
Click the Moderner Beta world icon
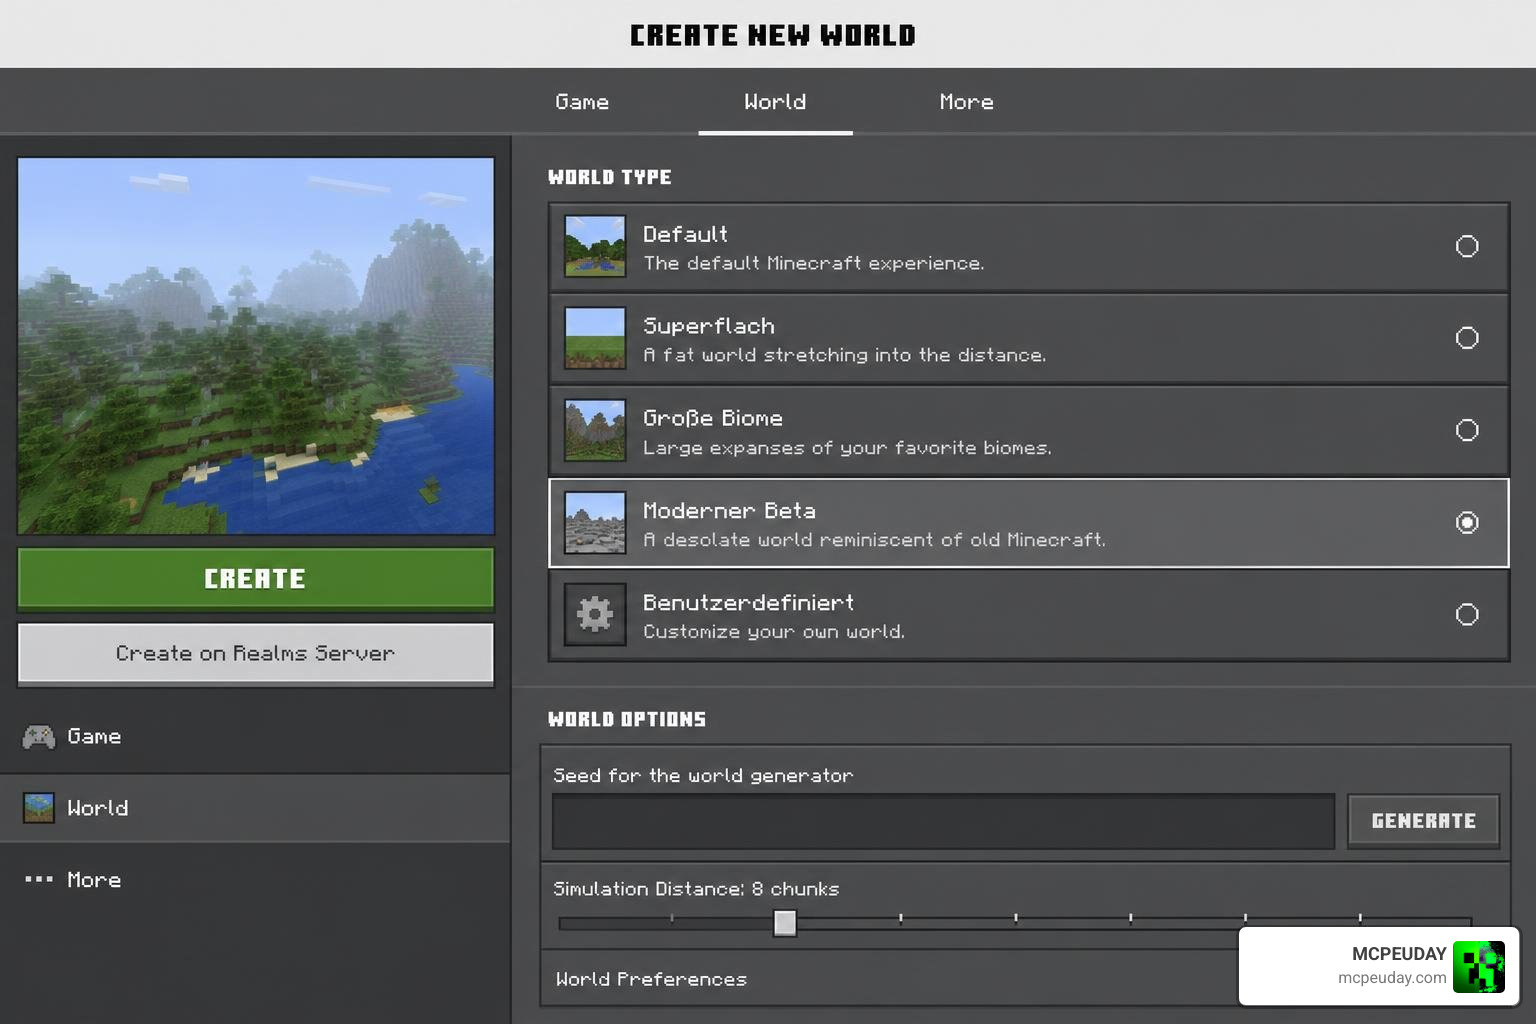point(595,522)
